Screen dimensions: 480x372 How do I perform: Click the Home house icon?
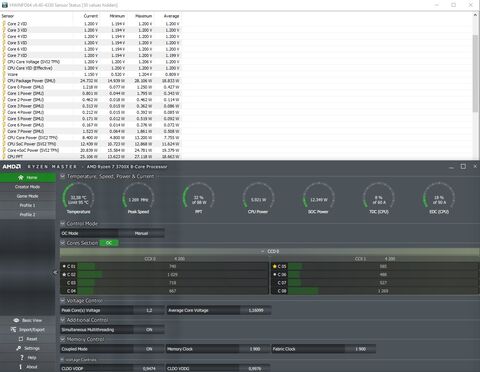[21, 177]
